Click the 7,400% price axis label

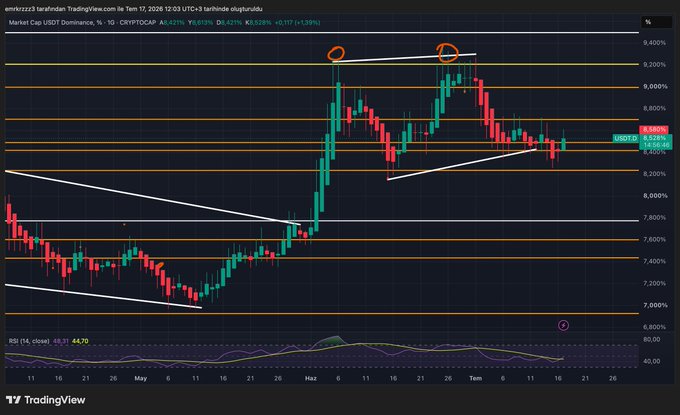point(654,261)
